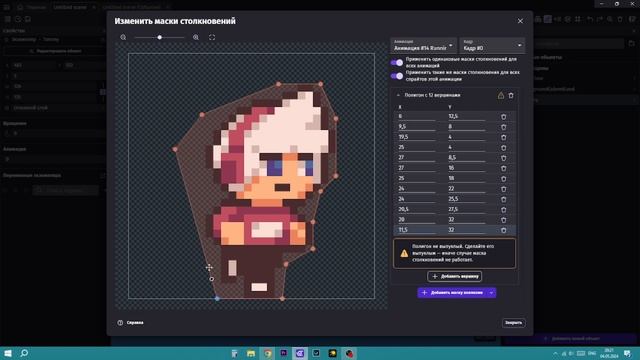Open File Explorer from the taskbar

tap(251, 353)
